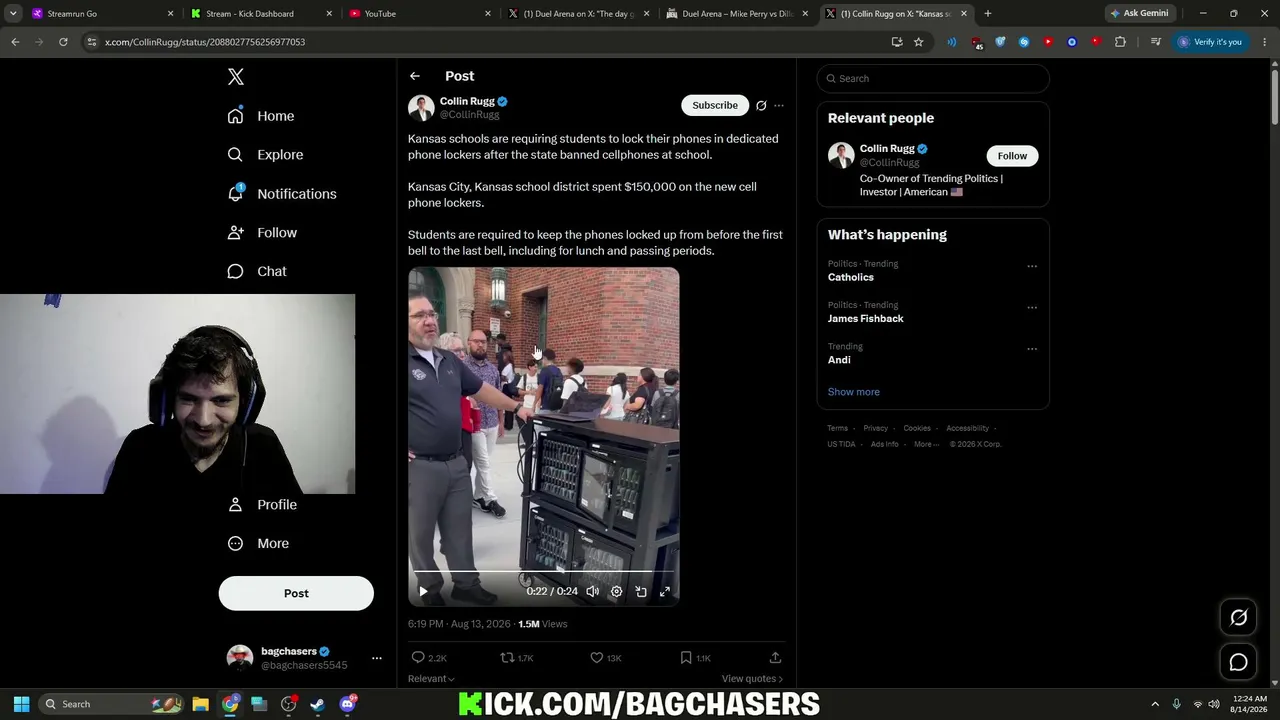
Task: Enter fullscreen on the video
Action: coord(665,592)
